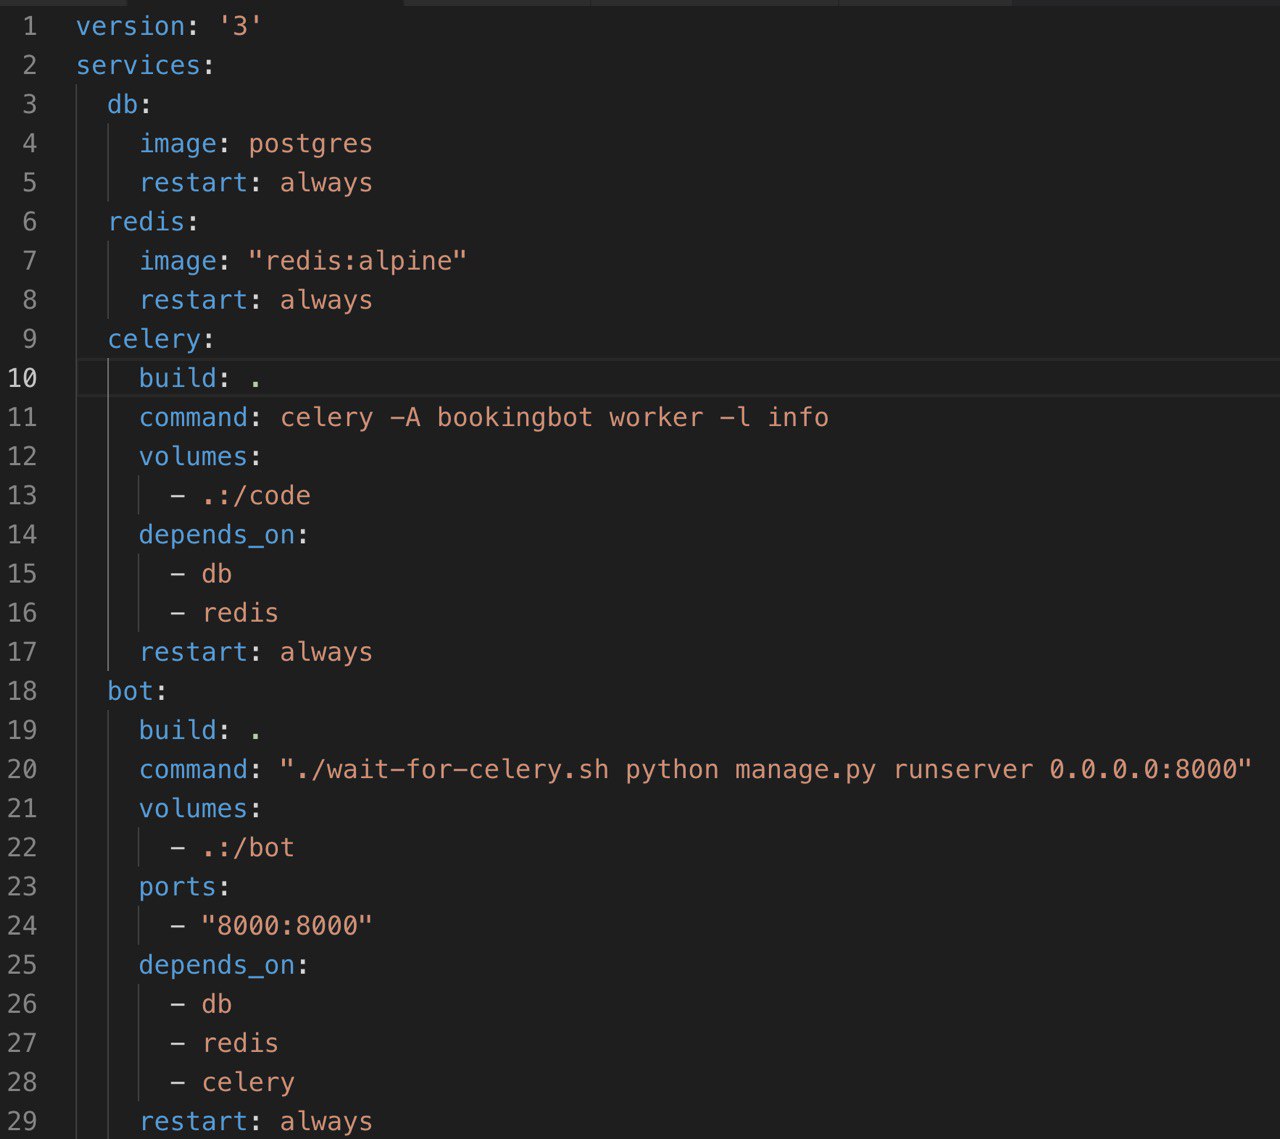The width and height of the screenshot is (1280, 1139).
Task: Click the "redis:alpine" image string
Action: [x=357, y=261]
